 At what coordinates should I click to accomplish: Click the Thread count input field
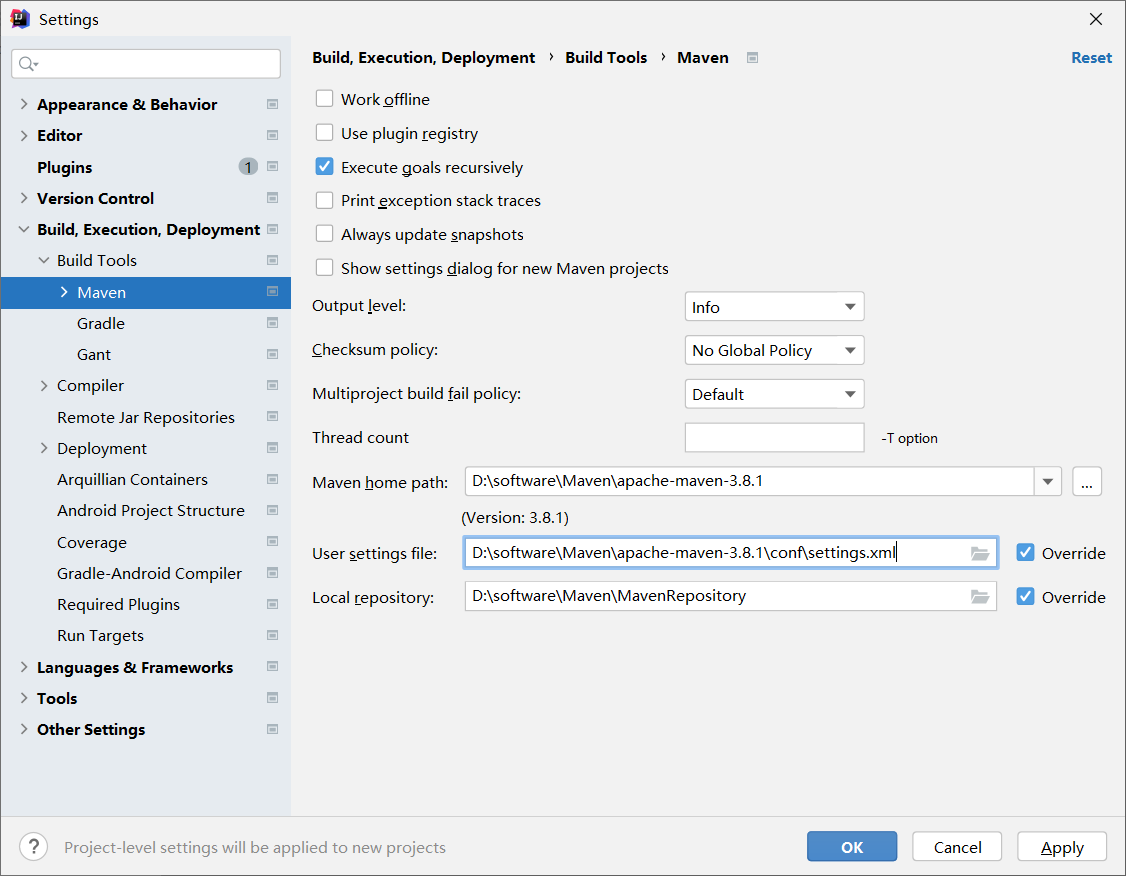(x=774, y=438)
